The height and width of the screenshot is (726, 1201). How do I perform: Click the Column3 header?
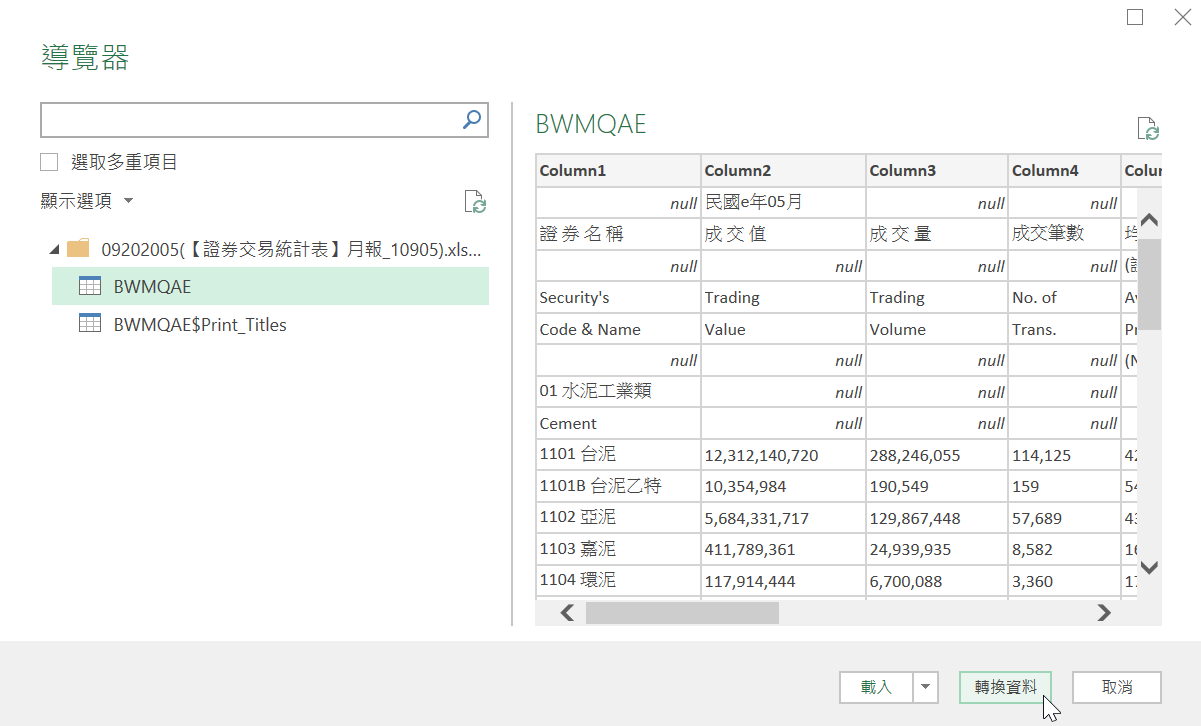click(x=937, y=171)
